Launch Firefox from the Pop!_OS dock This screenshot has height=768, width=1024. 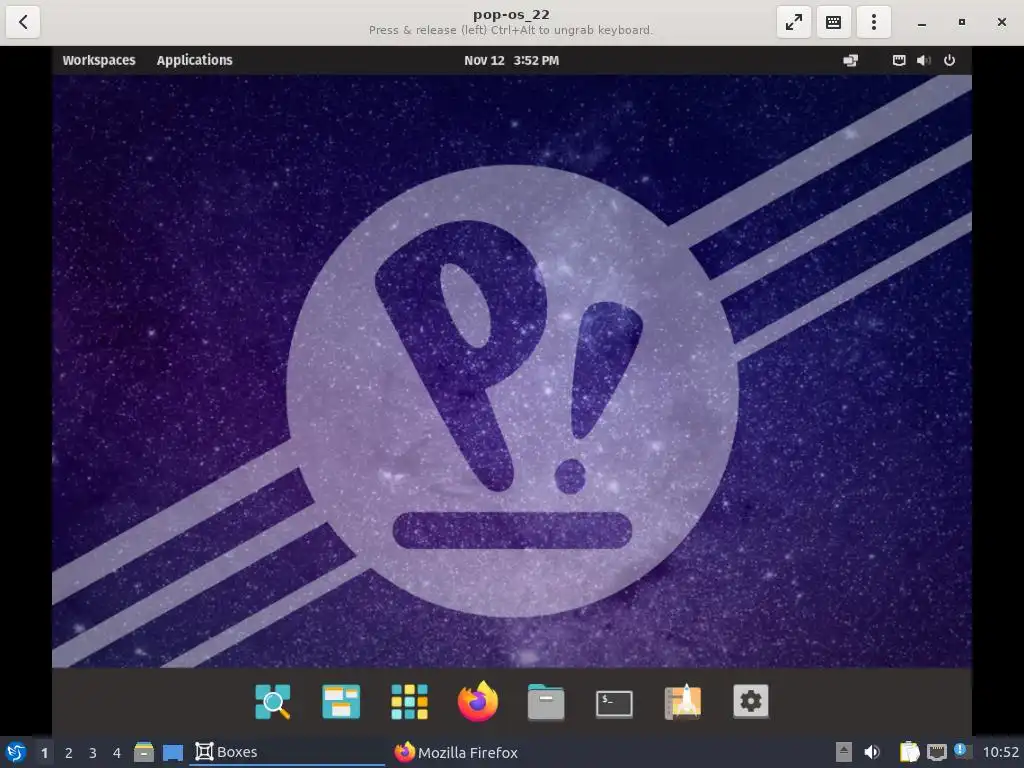point(477,701)
